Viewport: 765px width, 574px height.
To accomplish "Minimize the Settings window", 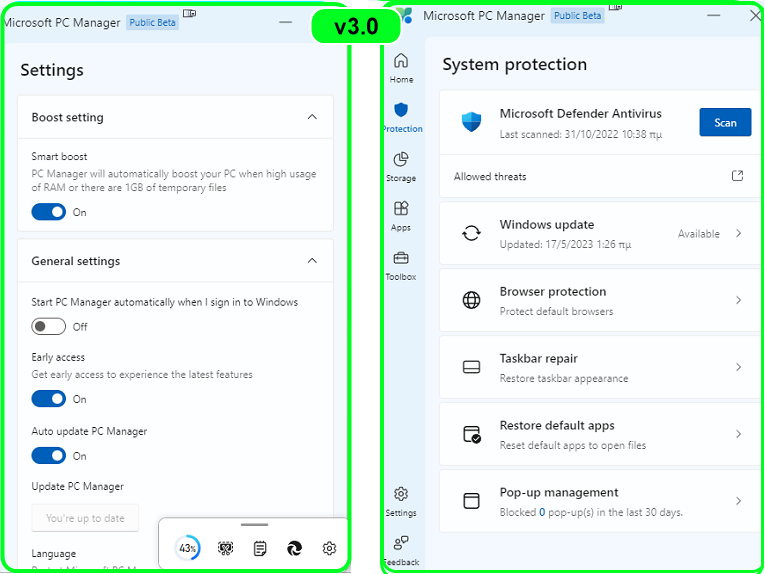I will pos(285,22).
